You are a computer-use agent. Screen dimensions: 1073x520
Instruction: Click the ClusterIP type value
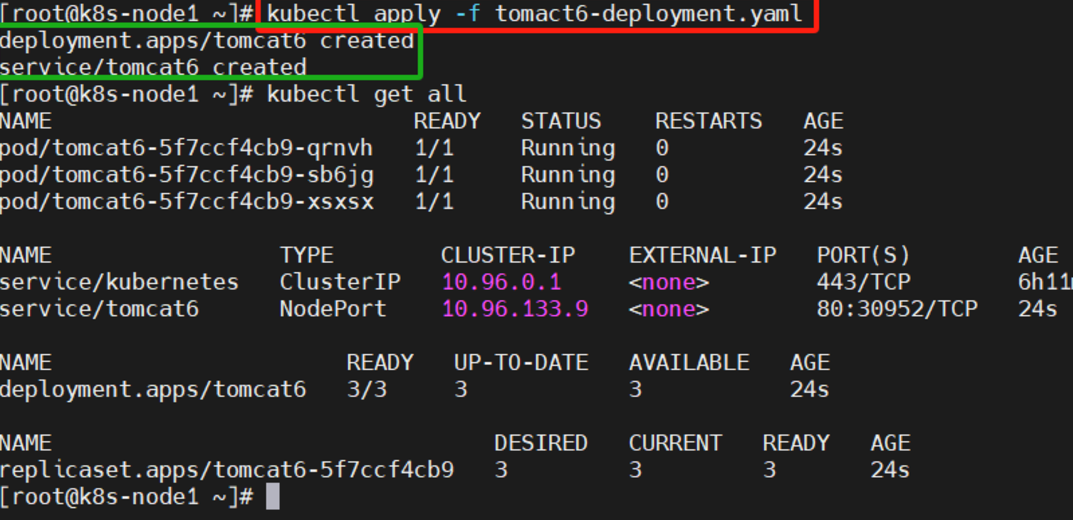click(340, 282)
